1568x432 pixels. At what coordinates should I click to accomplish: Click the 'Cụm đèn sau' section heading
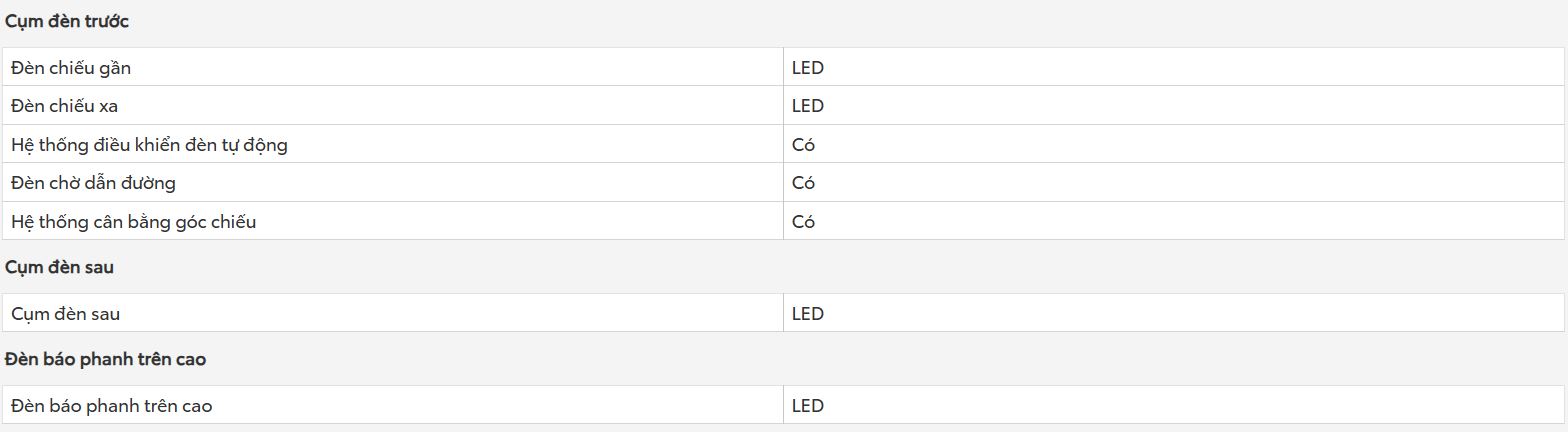60,268
